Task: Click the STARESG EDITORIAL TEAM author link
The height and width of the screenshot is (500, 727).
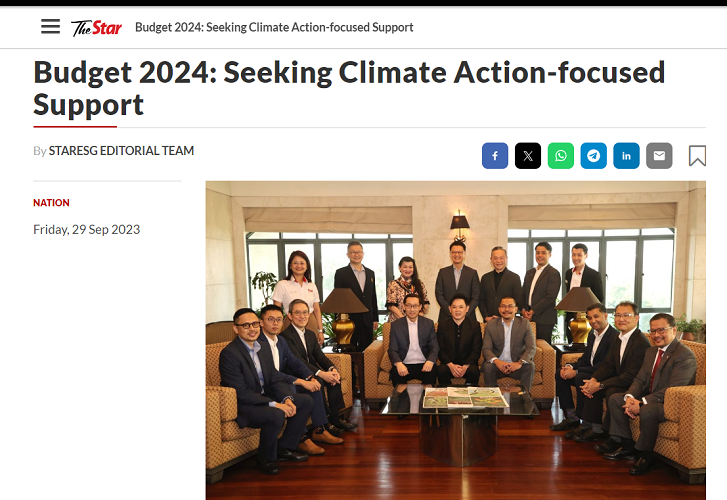Action: click(x=121, y=151)
